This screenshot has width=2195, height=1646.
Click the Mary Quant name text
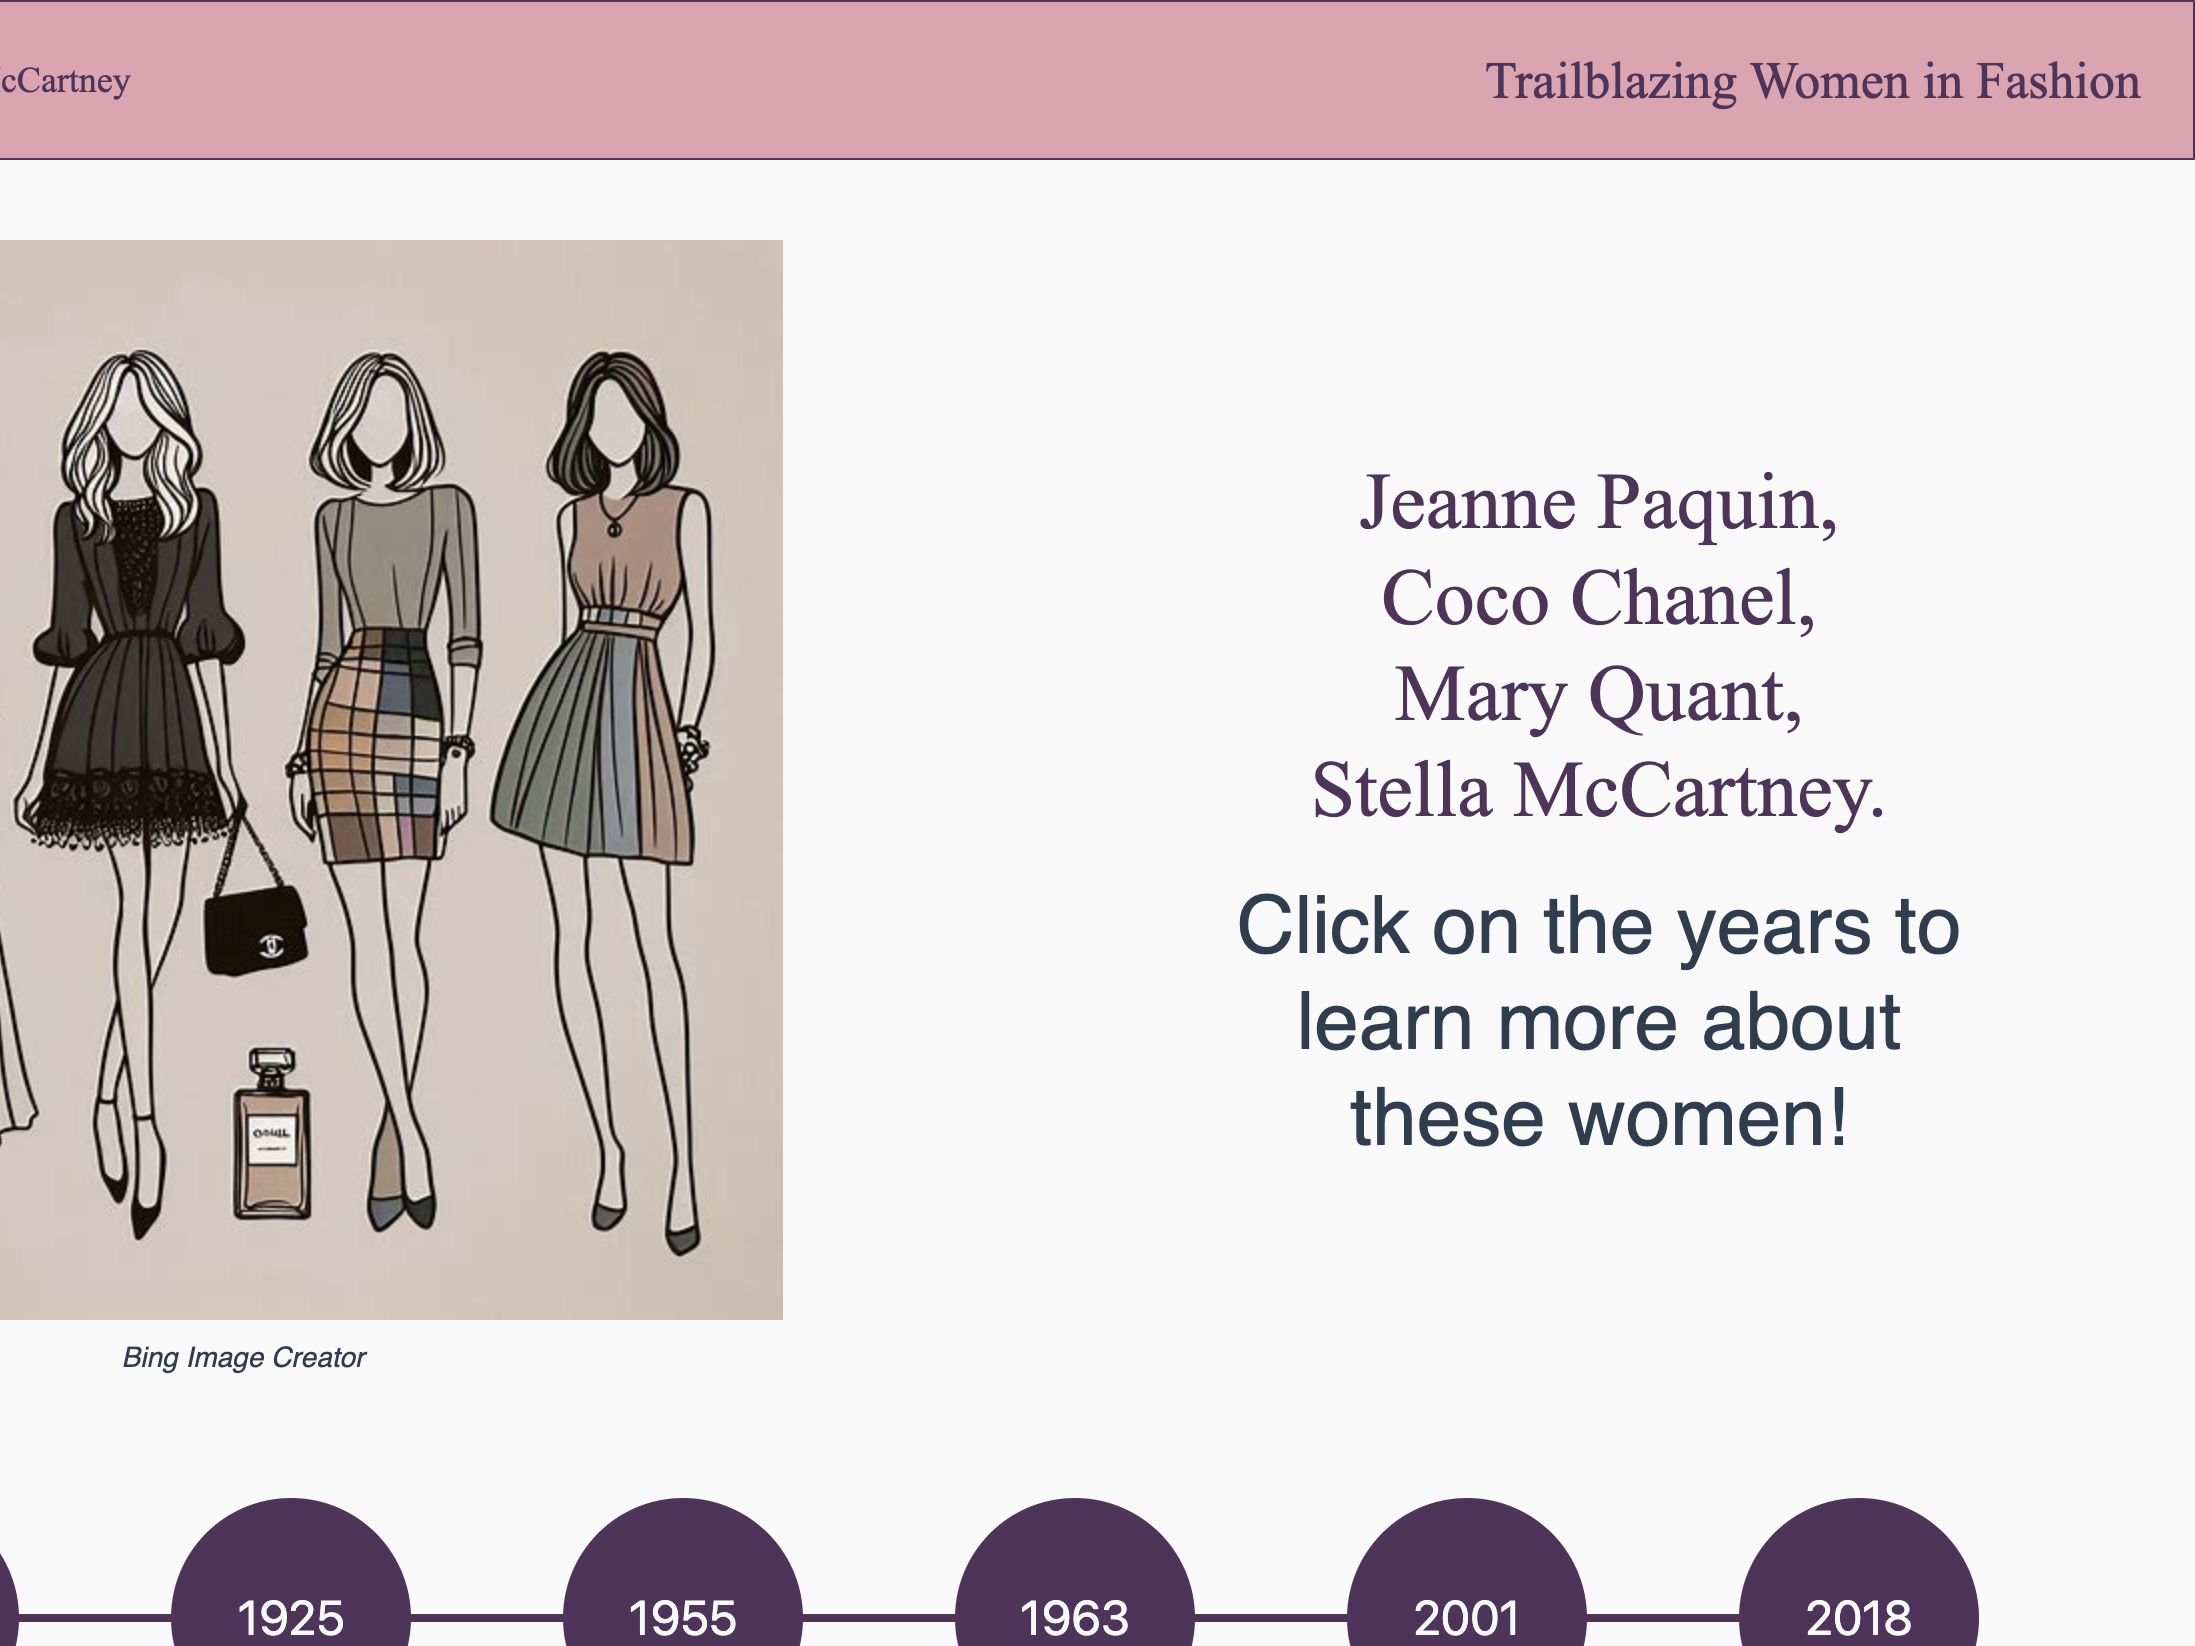(1597, 695)
